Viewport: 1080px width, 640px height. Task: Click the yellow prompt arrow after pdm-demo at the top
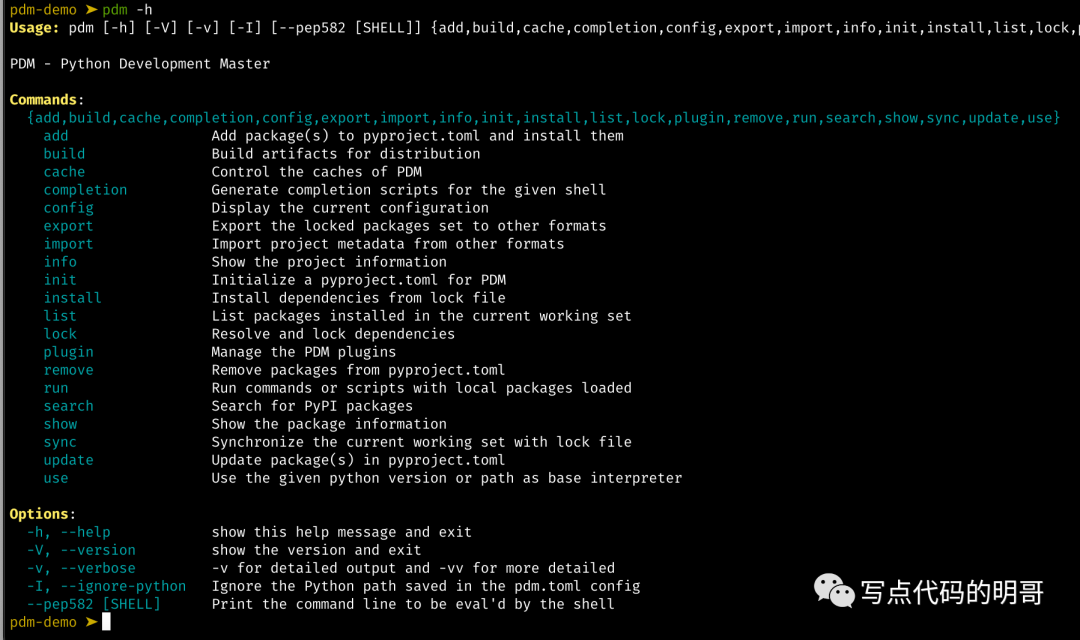pyautogui.click(x=91, y=10)
